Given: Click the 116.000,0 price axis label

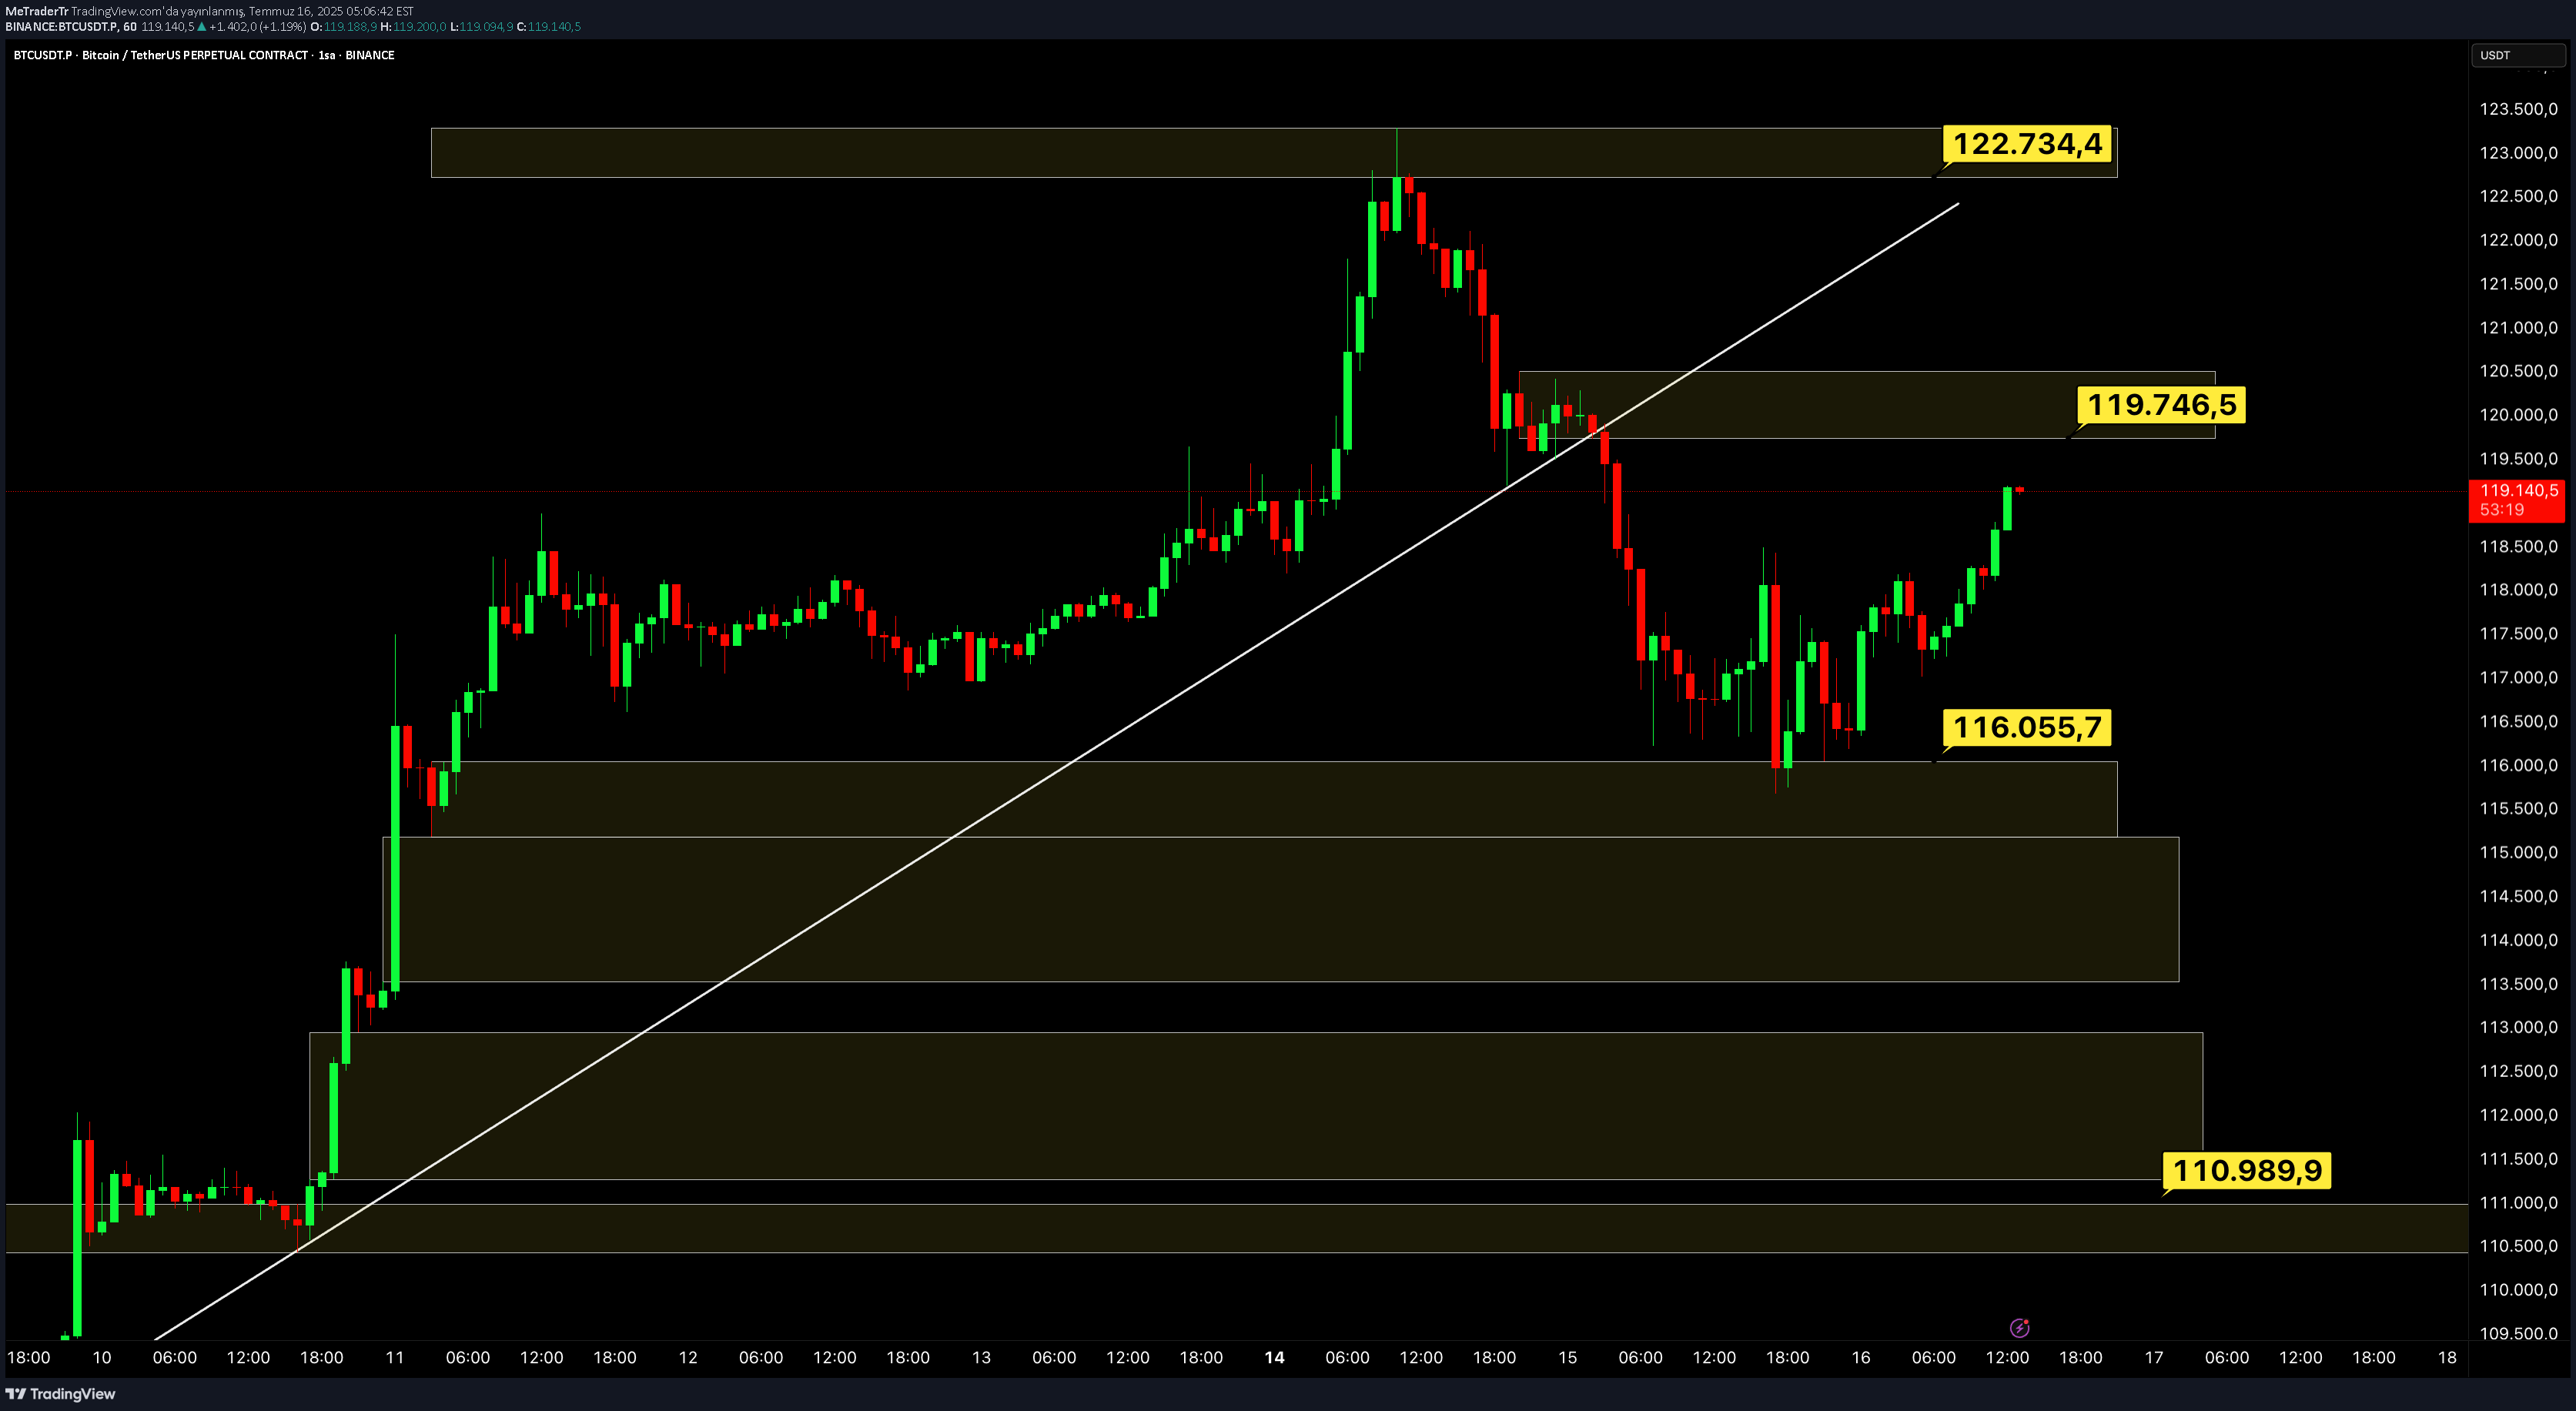Looking at the screenshot, I should (2518, 765).
